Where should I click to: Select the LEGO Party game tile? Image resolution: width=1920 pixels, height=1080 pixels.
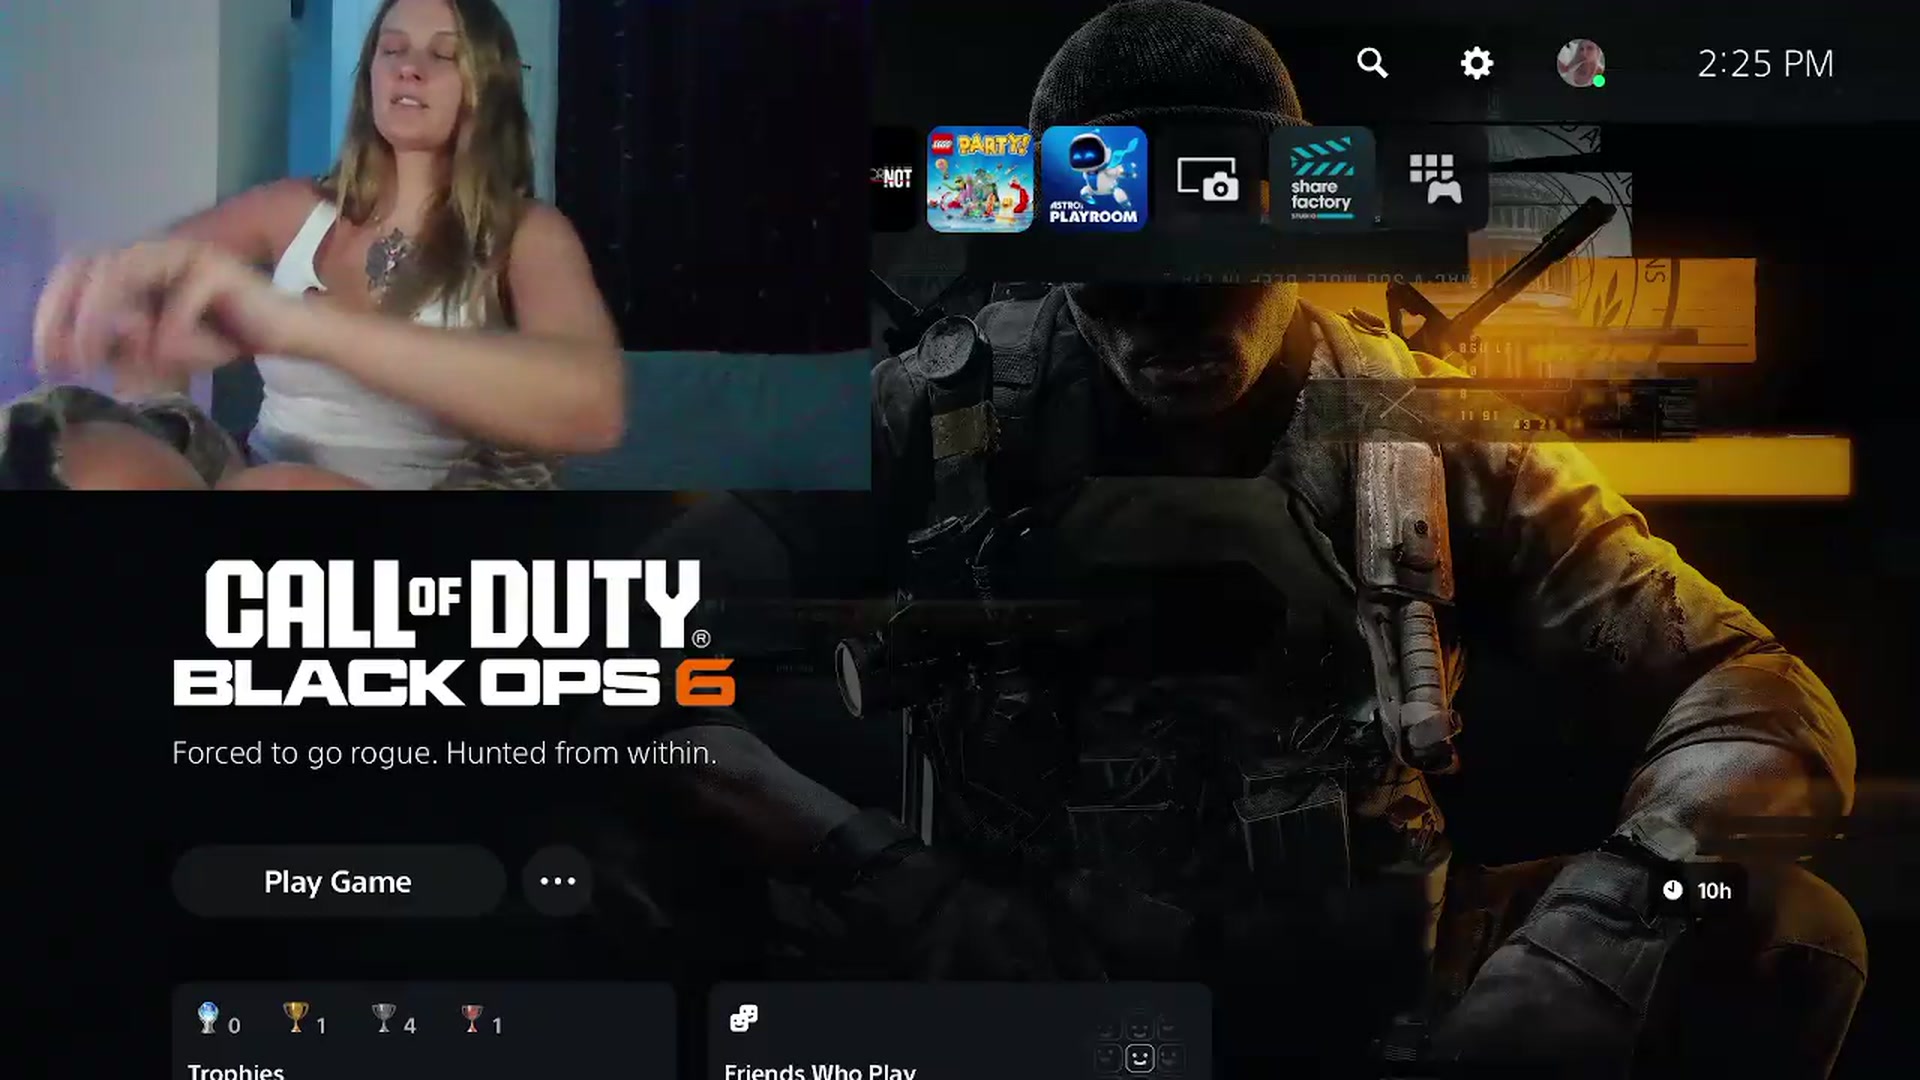tap(980, 179)
